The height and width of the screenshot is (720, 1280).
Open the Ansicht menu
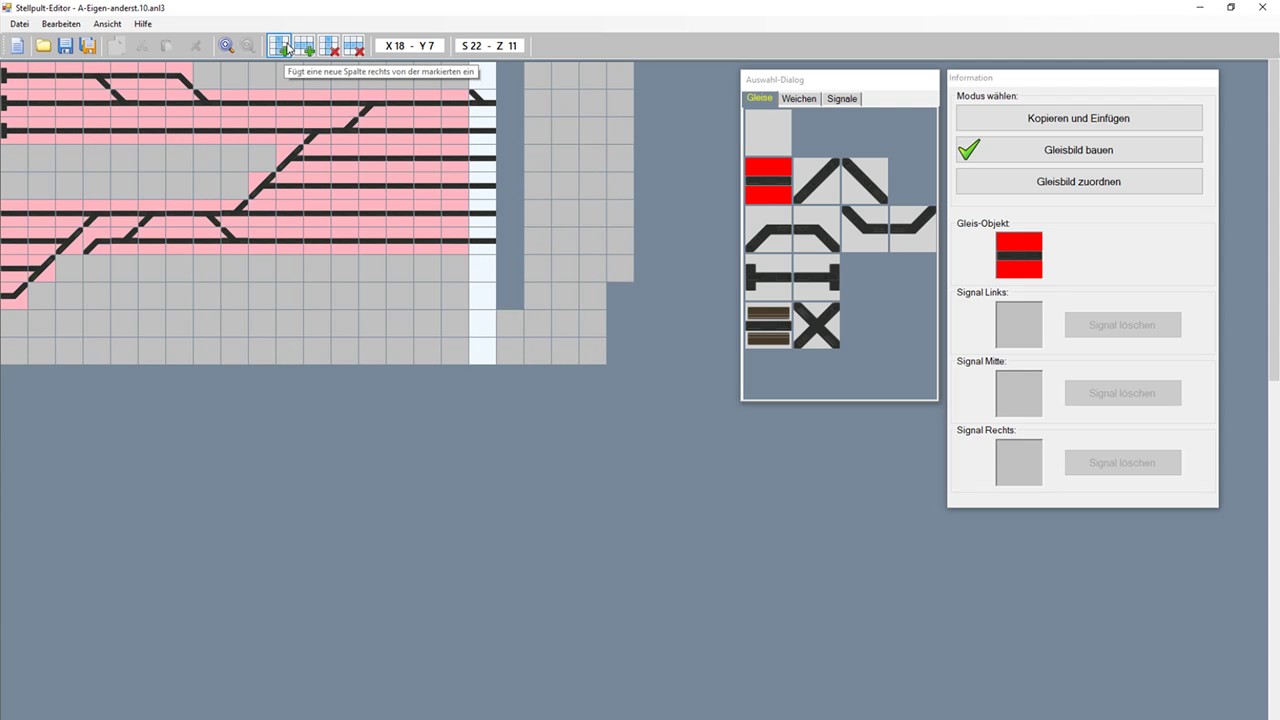pyautogui.click(x=107, y=24)
